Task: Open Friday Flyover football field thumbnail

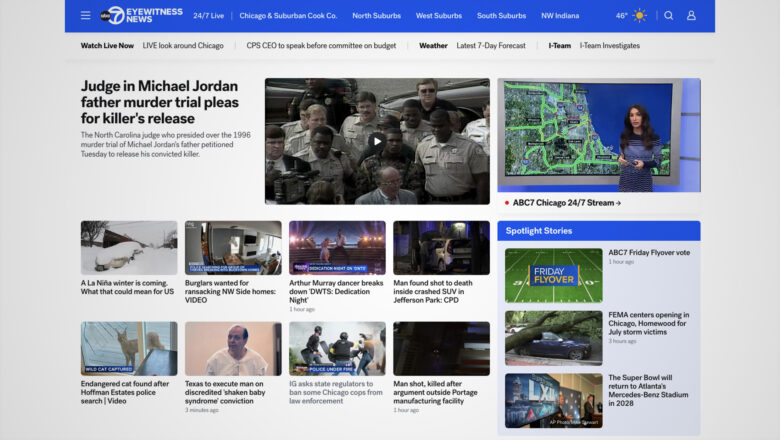Action: (x=554, y=275)
